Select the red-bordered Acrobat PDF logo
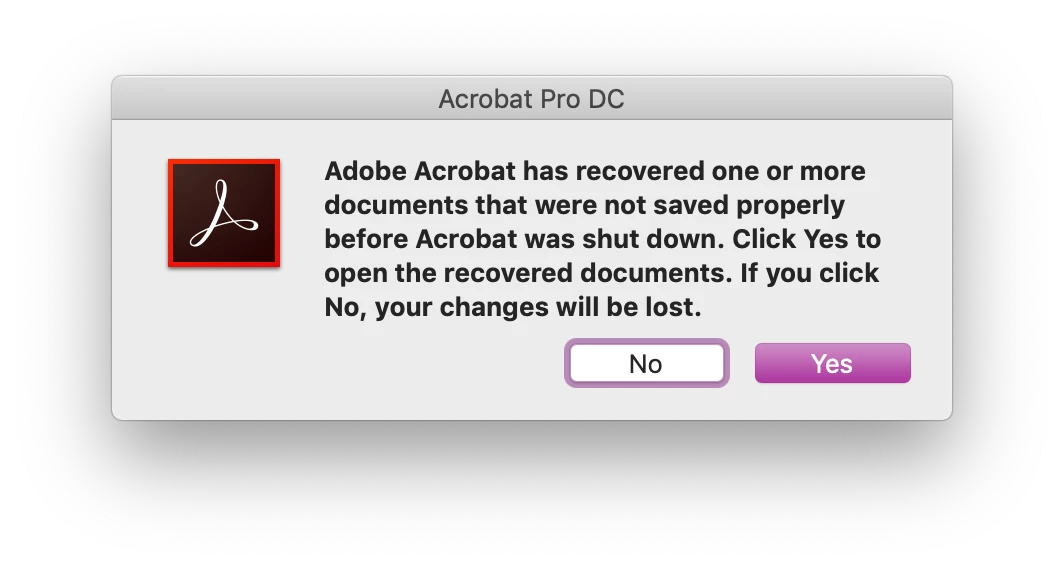The height and width of the screenshot is (568, 1064). coord(224,213)
